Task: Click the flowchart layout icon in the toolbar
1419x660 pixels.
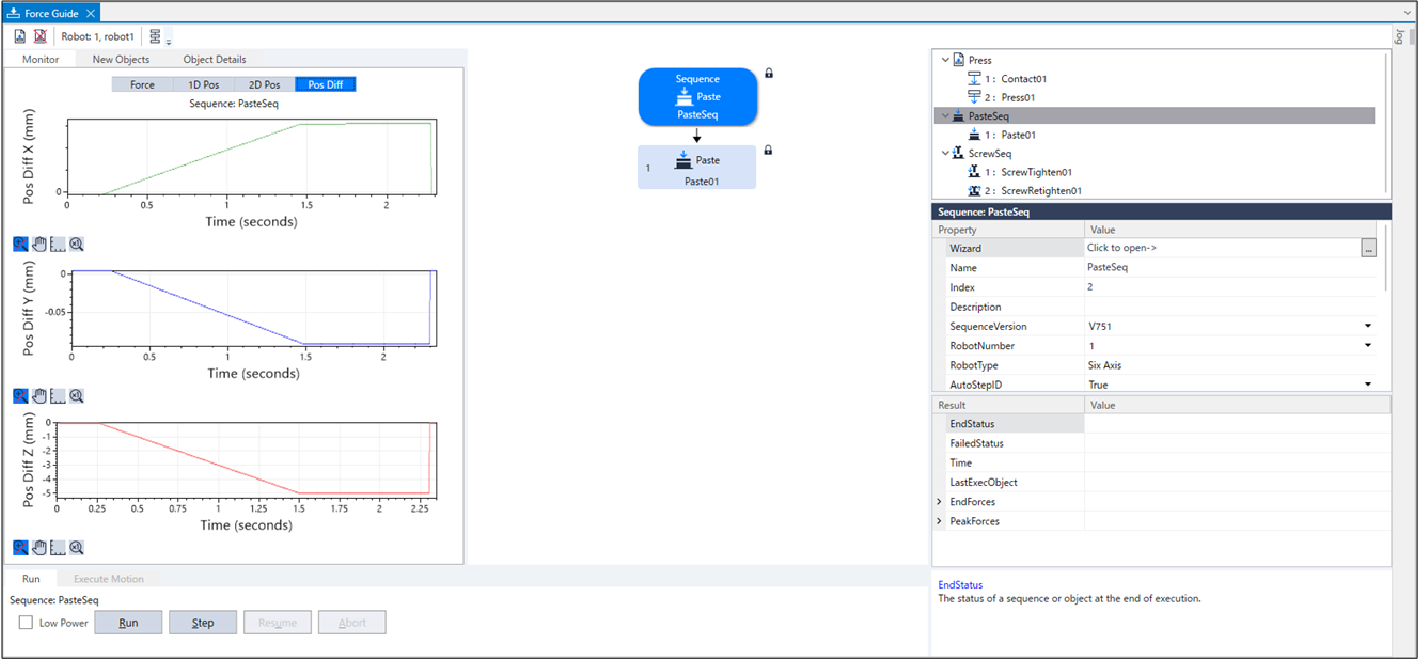Action: (156, 37)
